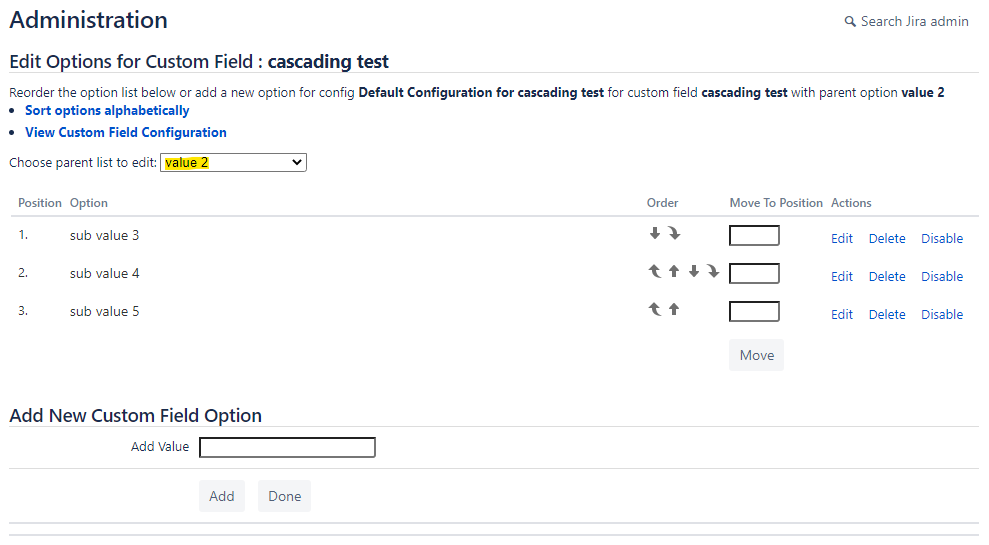Move sub value 5 up one position
Viewport: 989px width, 545px height.
coord(674,310)
